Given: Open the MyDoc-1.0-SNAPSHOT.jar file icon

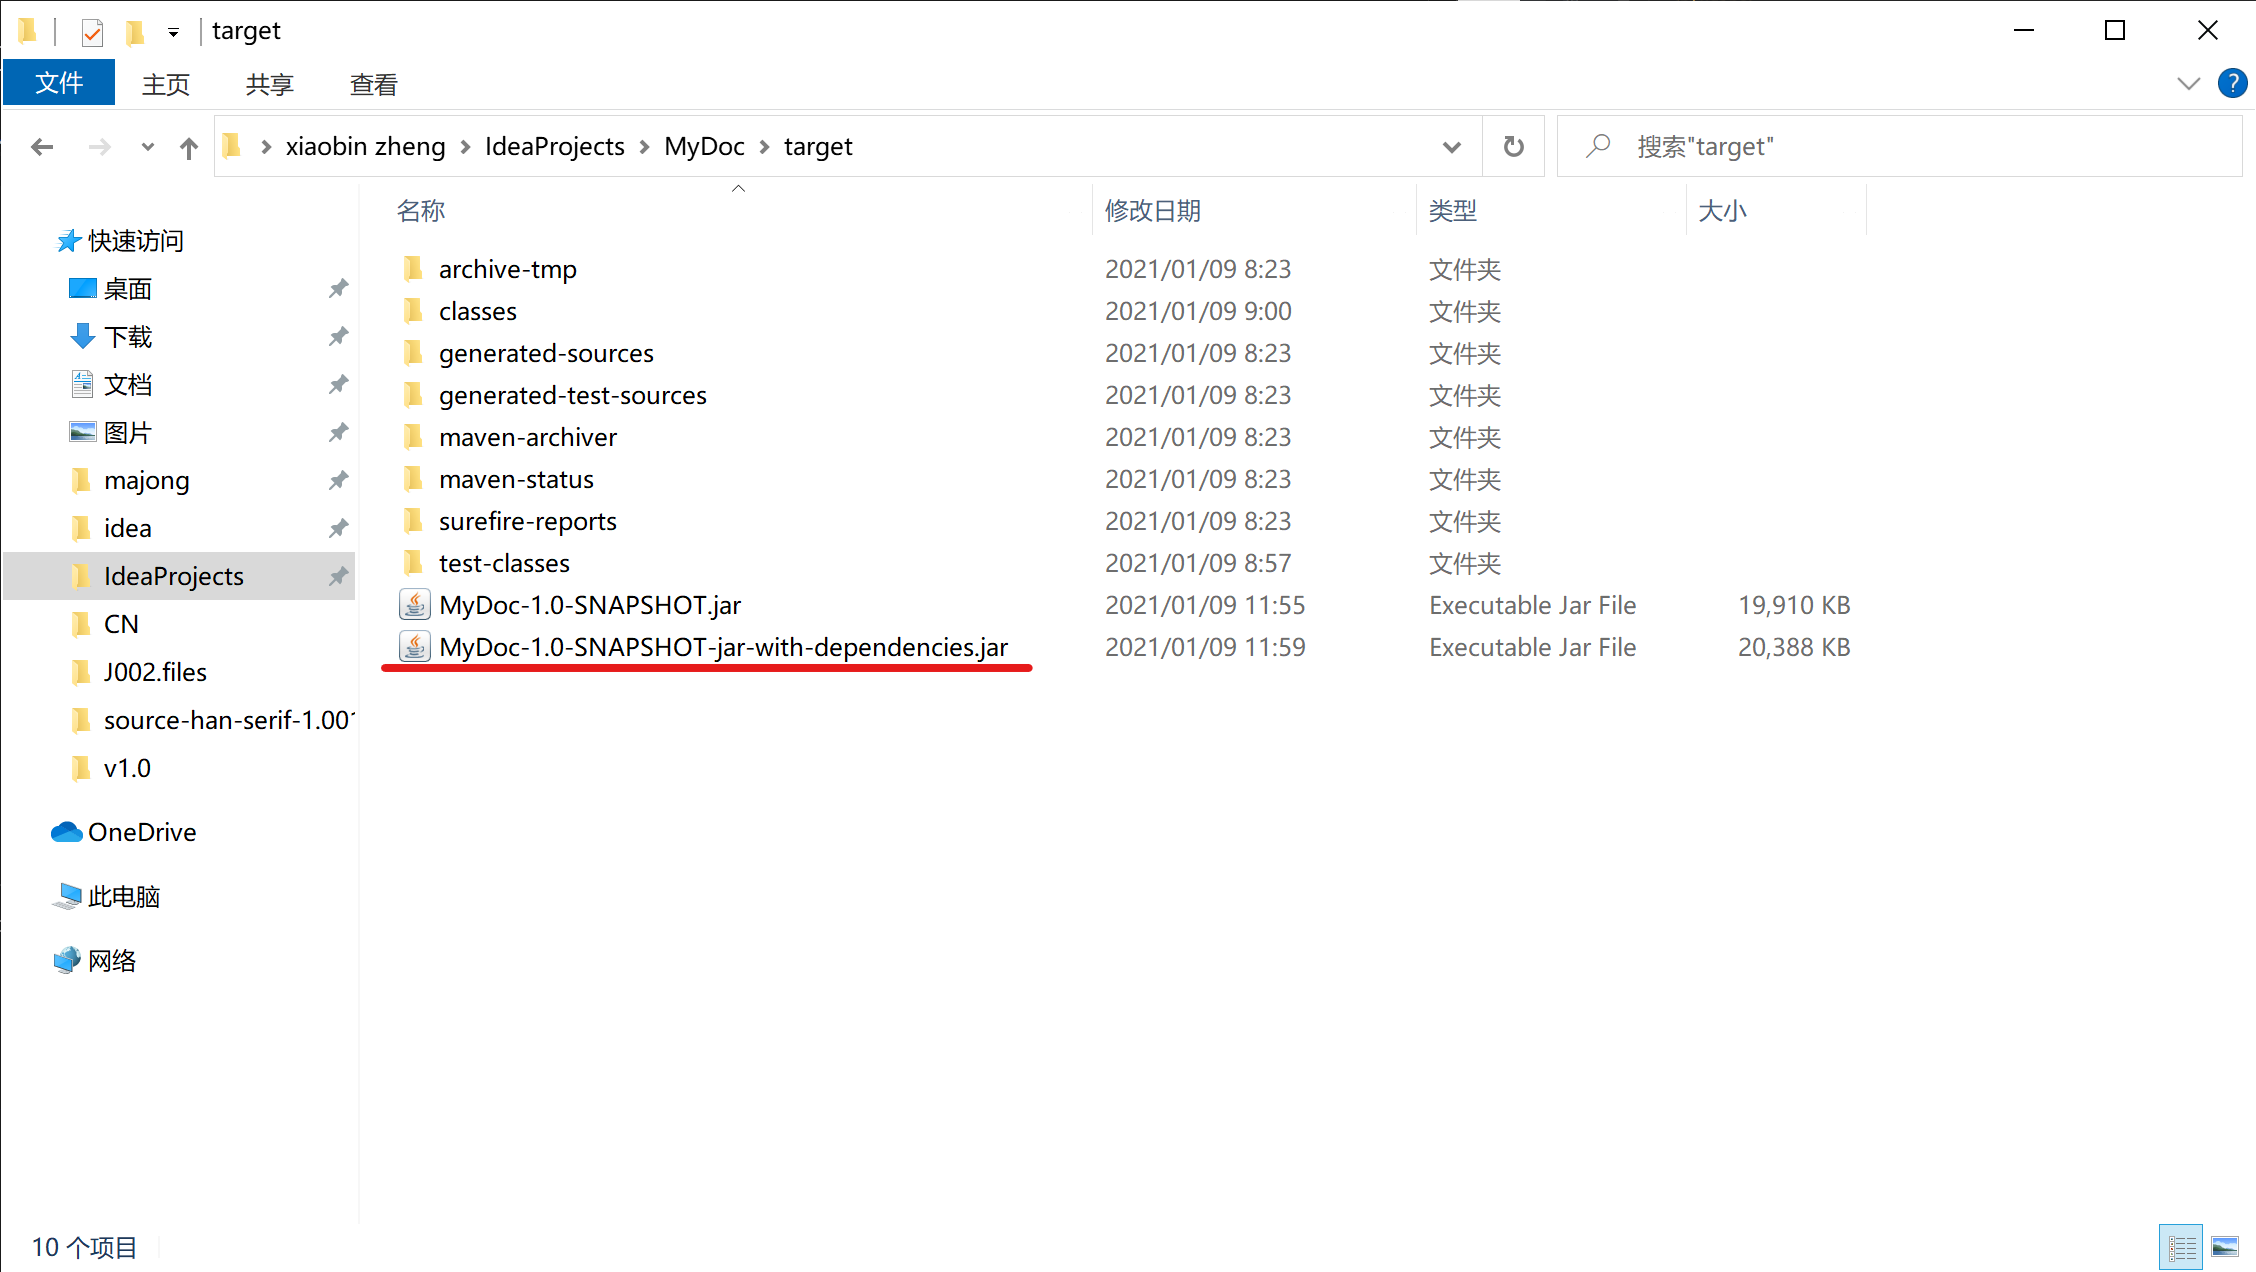Looking at the screenshot, I should (414, 605).
